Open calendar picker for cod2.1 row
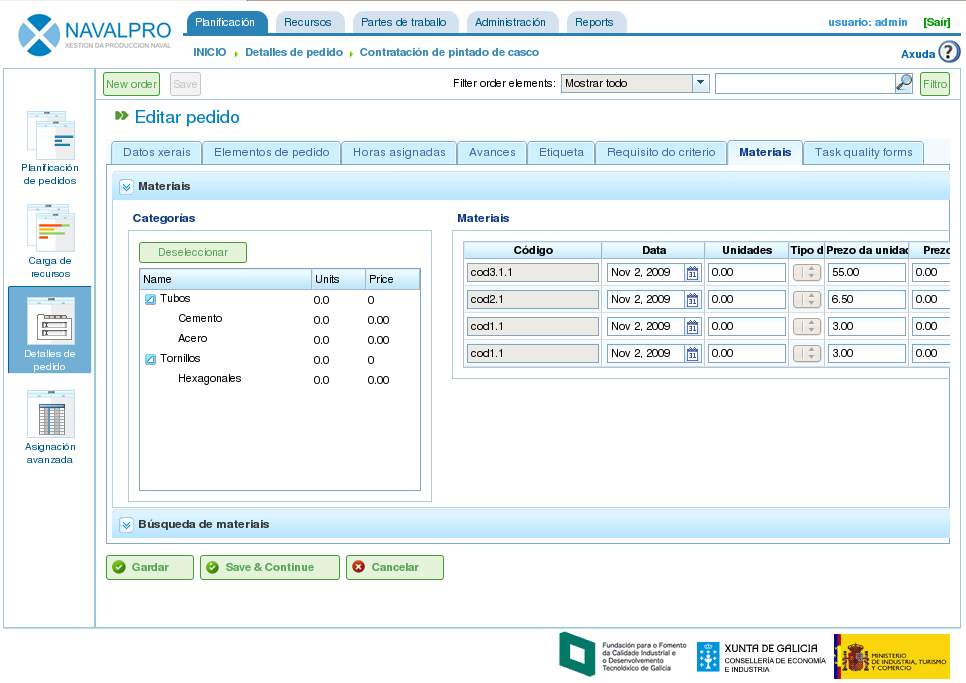The height and width of the screenshot is (683, 966). click(x=692, y=300)
